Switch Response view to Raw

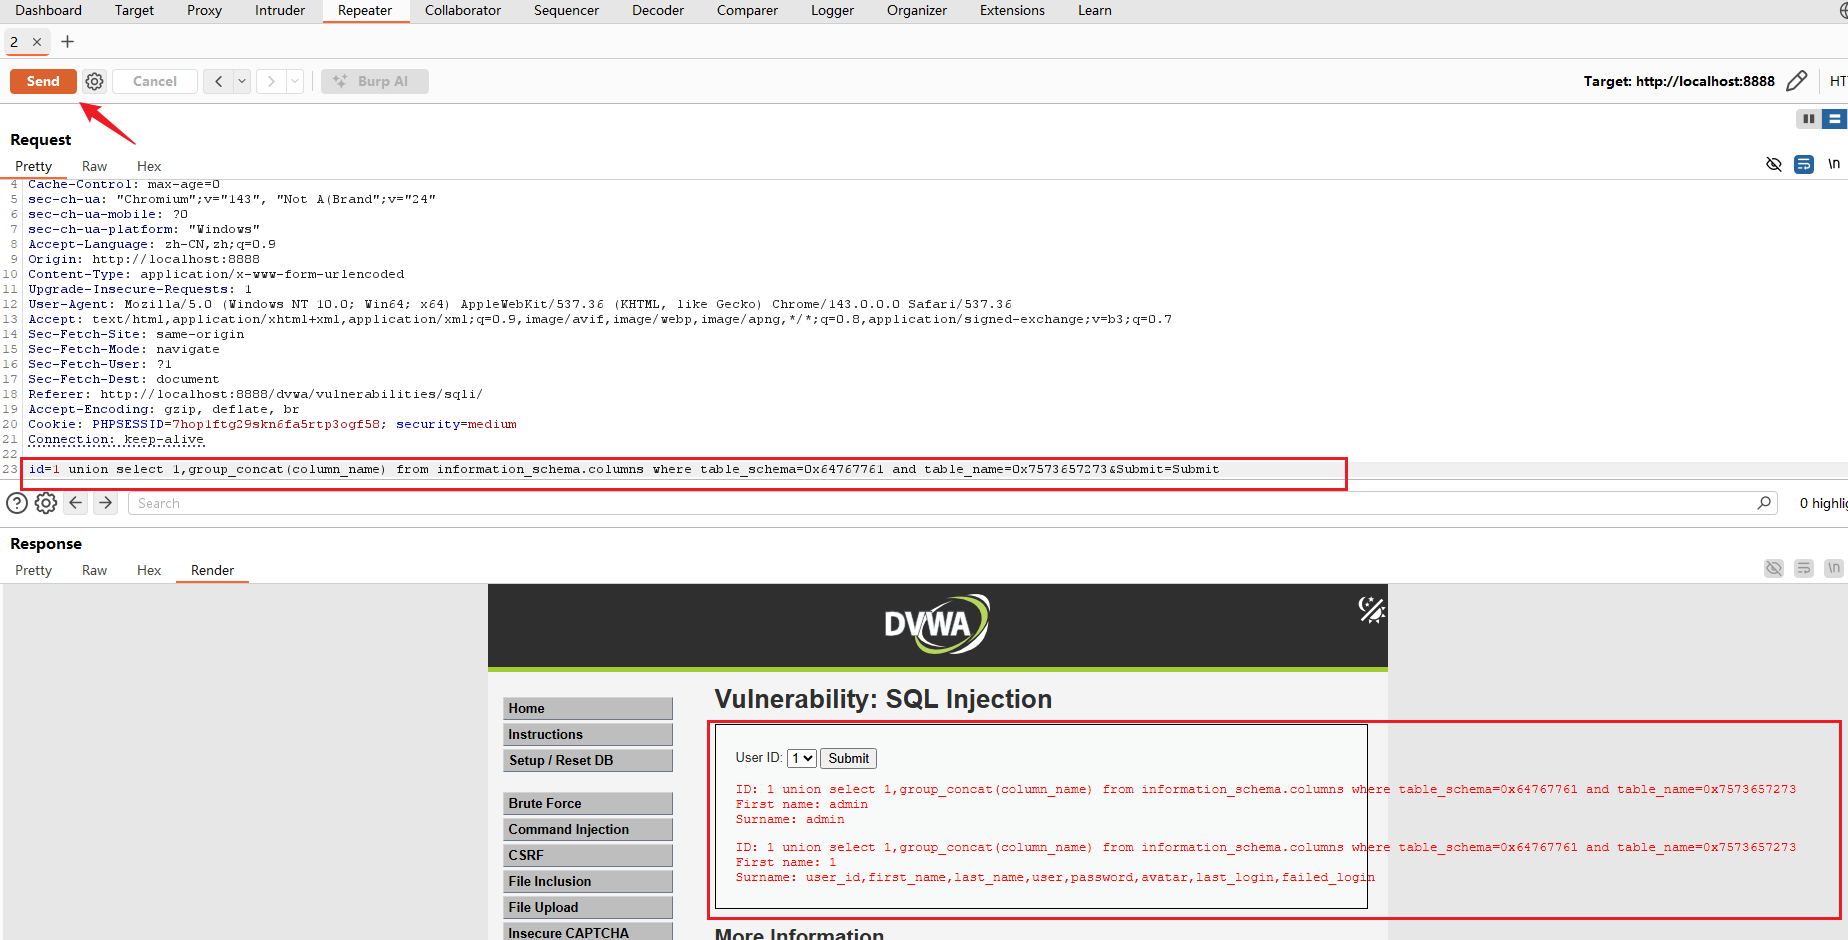tap(94, 570)
